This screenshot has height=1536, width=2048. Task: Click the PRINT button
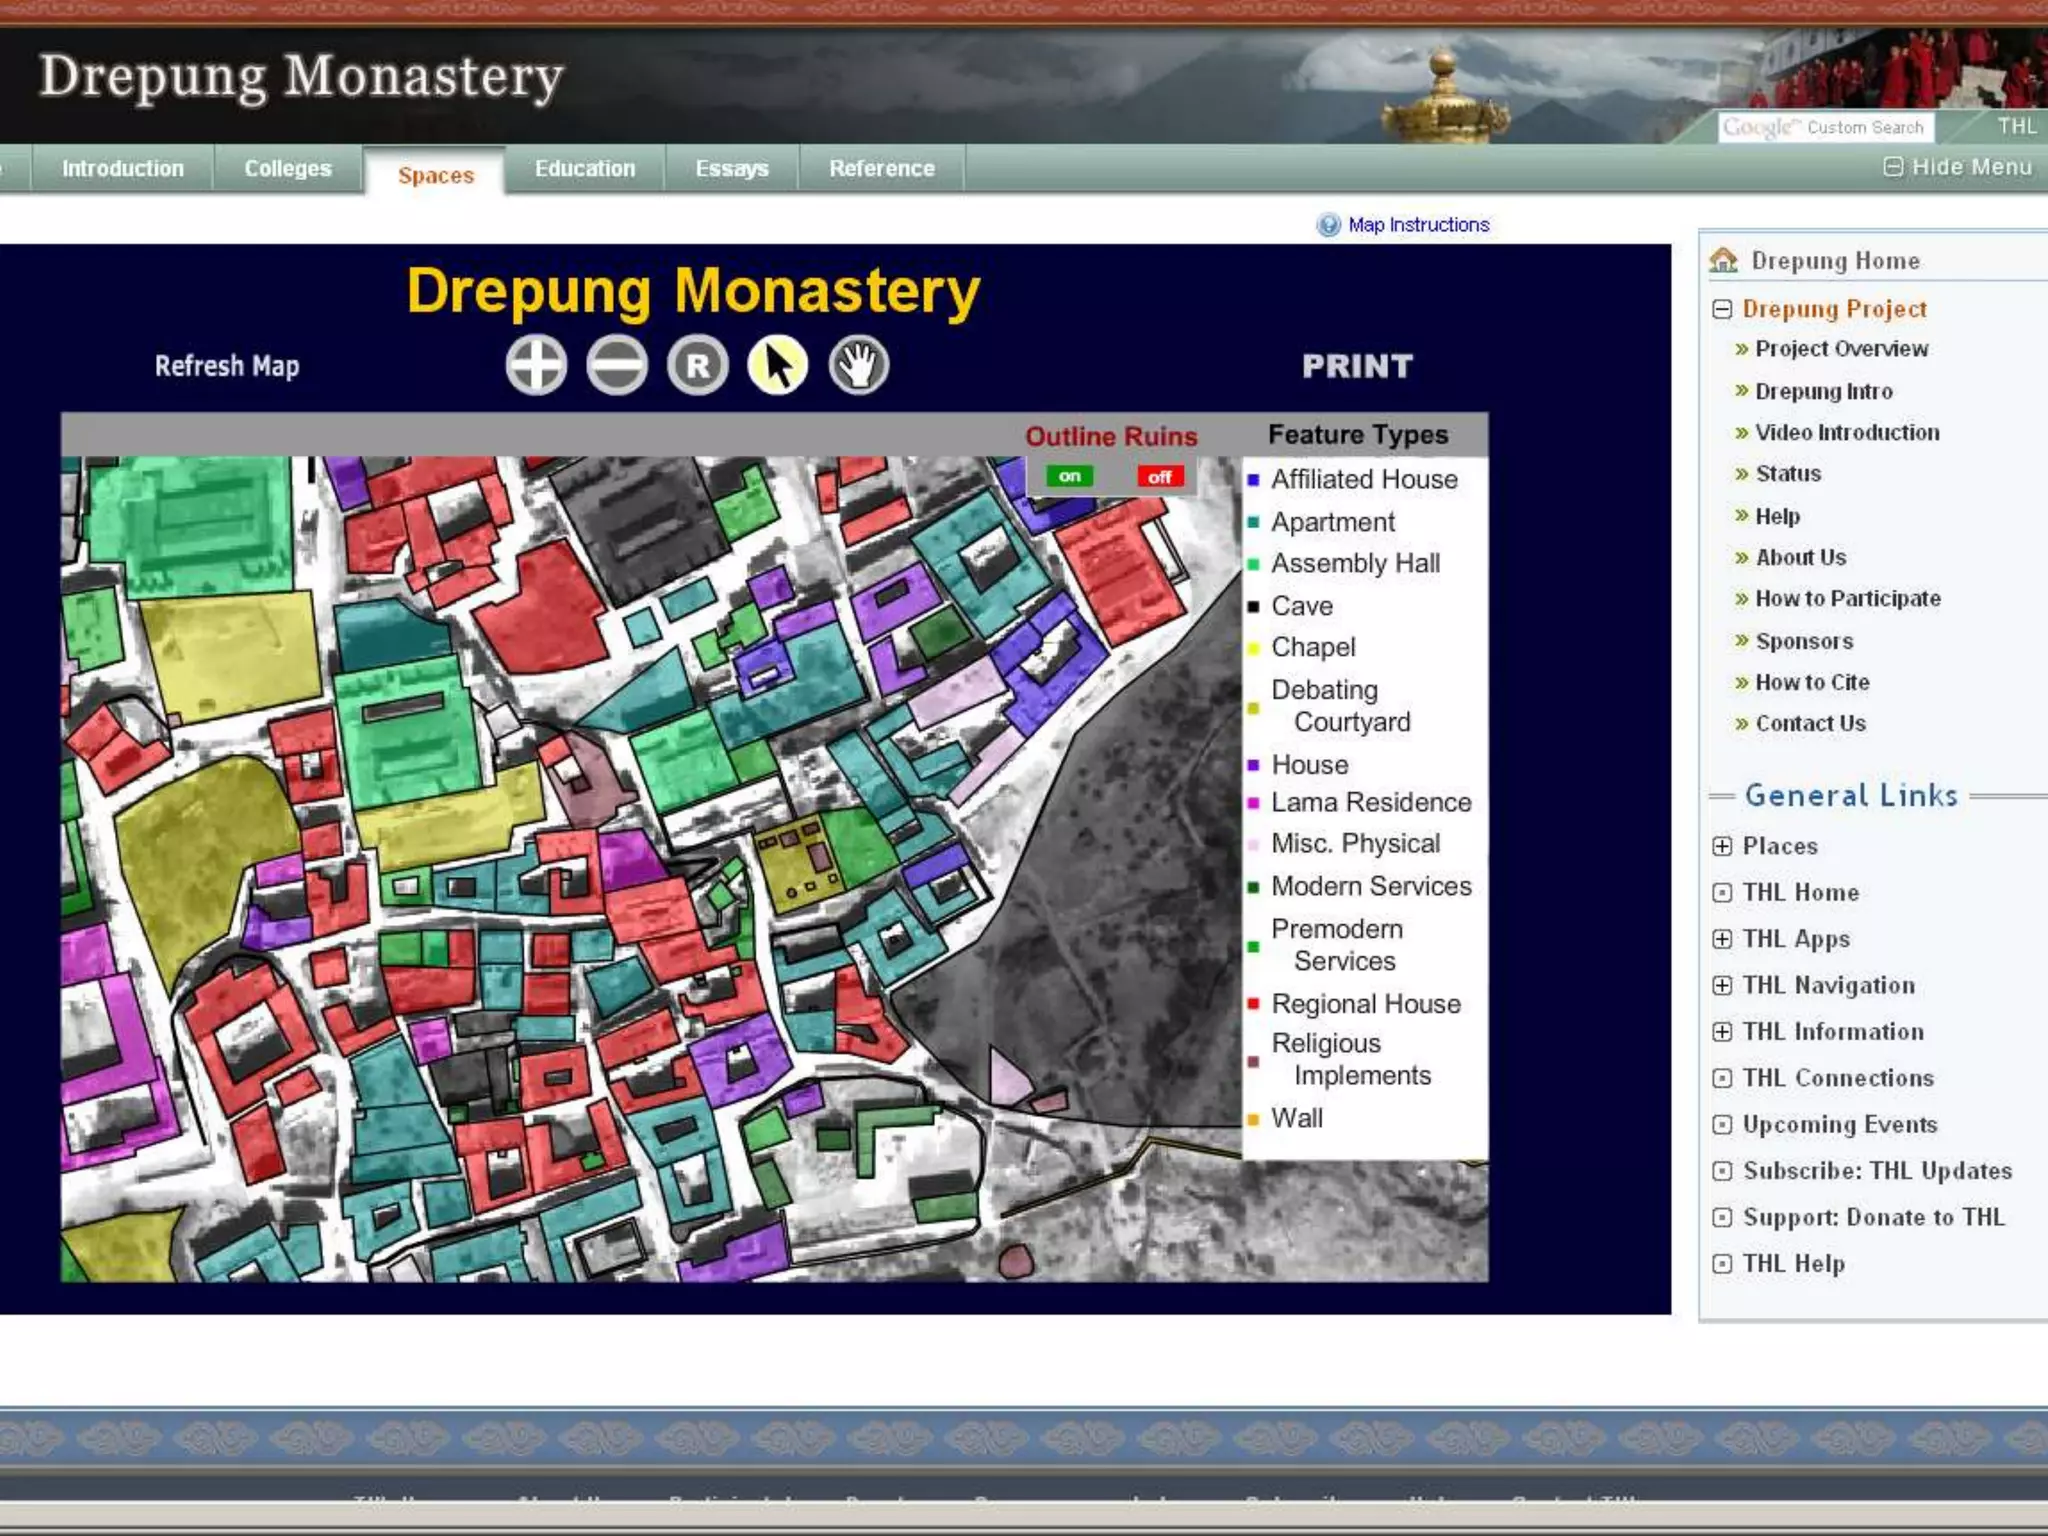coord(1357,366)
